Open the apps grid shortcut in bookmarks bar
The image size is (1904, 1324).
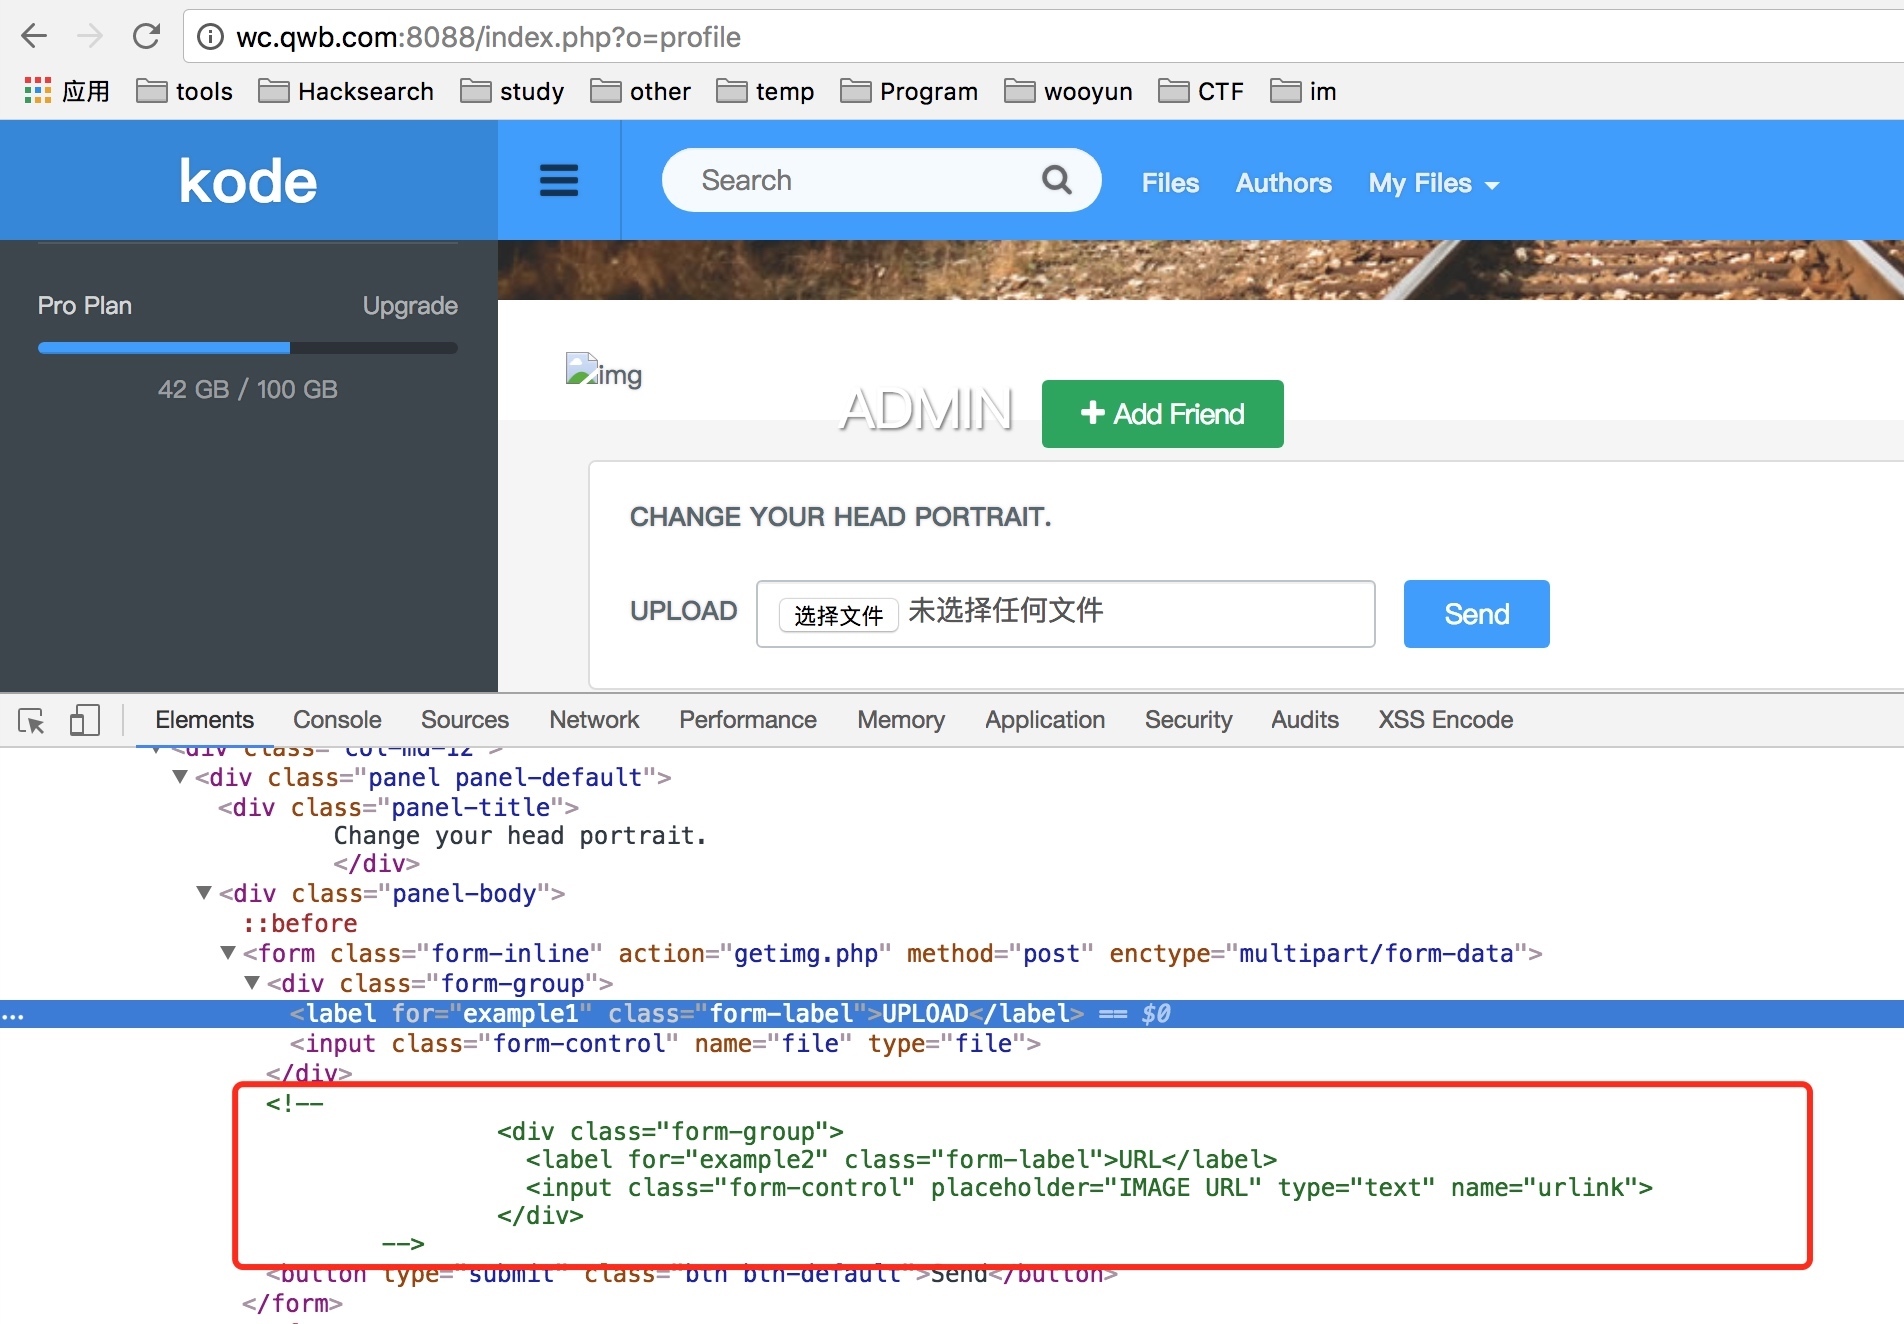(x=37, y=91)
